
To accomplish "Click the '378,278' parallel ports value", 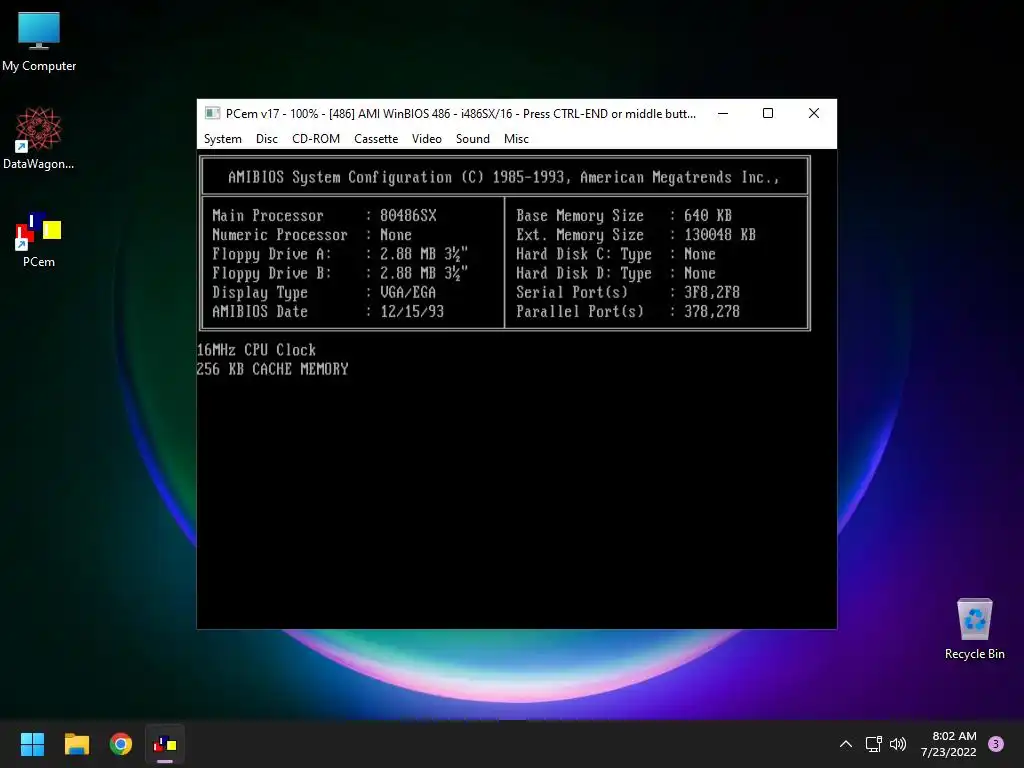I will (x=712, y=312).
